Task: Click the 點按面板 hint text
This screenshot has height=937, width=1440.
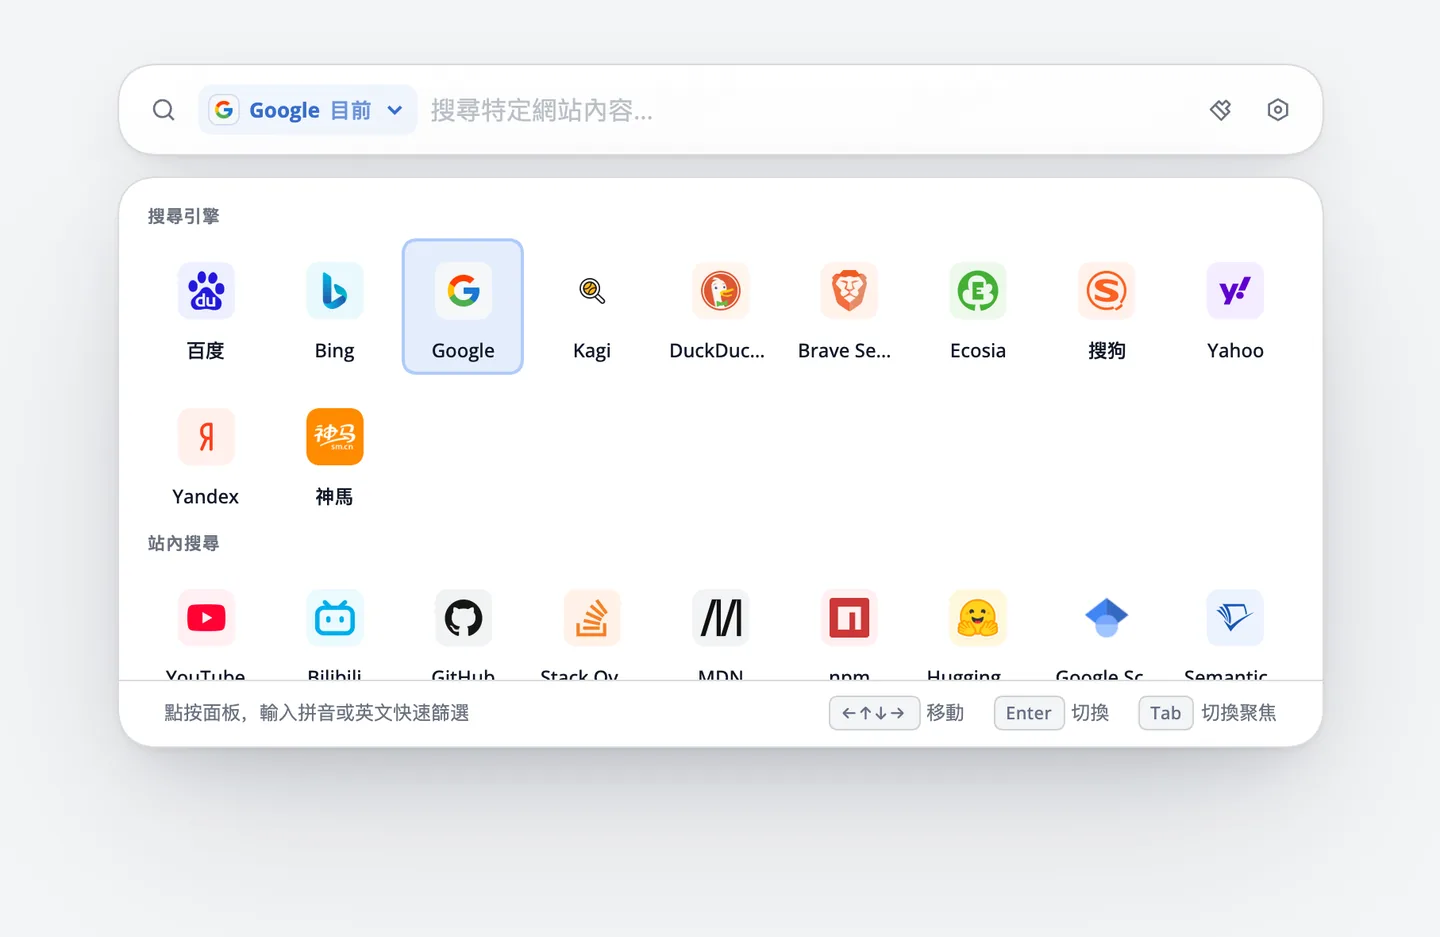Action: tap(317, 713)
